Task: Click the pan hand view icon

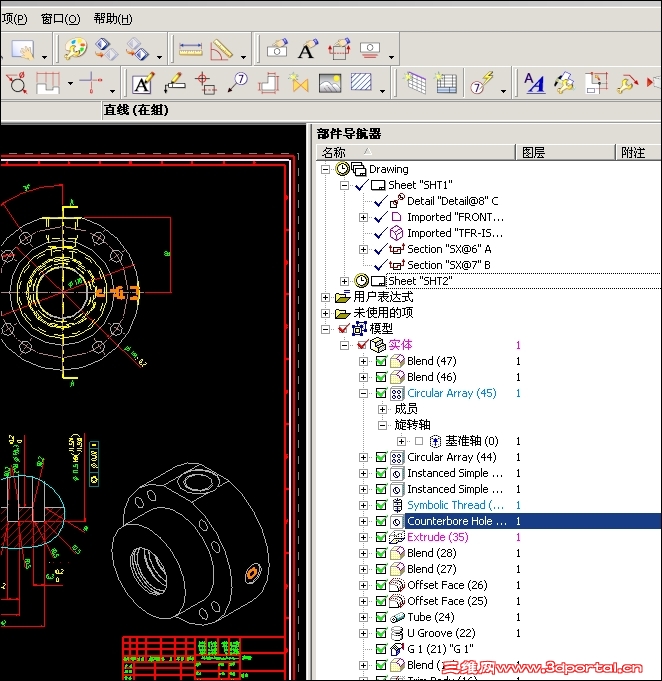Action: [23, 49]
